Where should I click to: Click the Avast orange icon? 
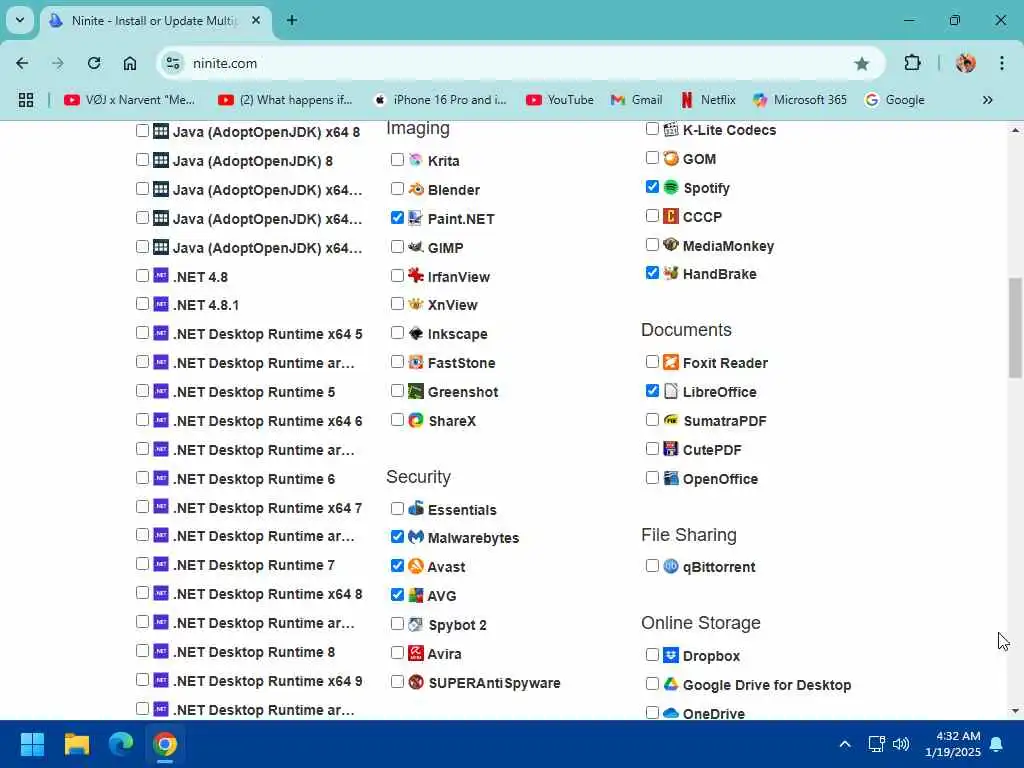415,566
